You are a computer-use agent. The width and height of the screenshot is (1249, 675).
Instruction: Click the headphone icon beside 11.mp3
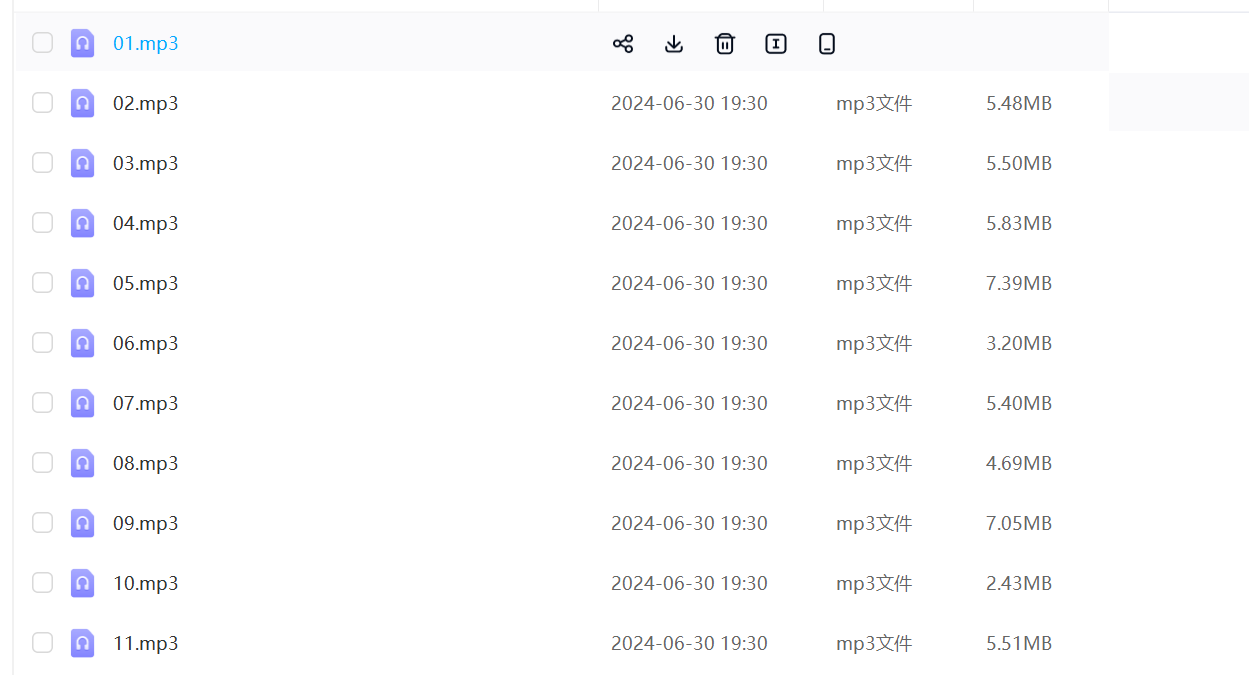pos(82,643)
